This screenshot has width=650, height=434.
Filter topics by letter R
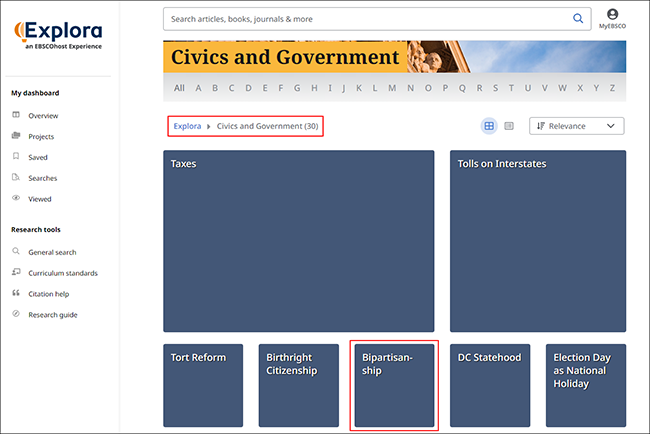(x=479, y=88)
